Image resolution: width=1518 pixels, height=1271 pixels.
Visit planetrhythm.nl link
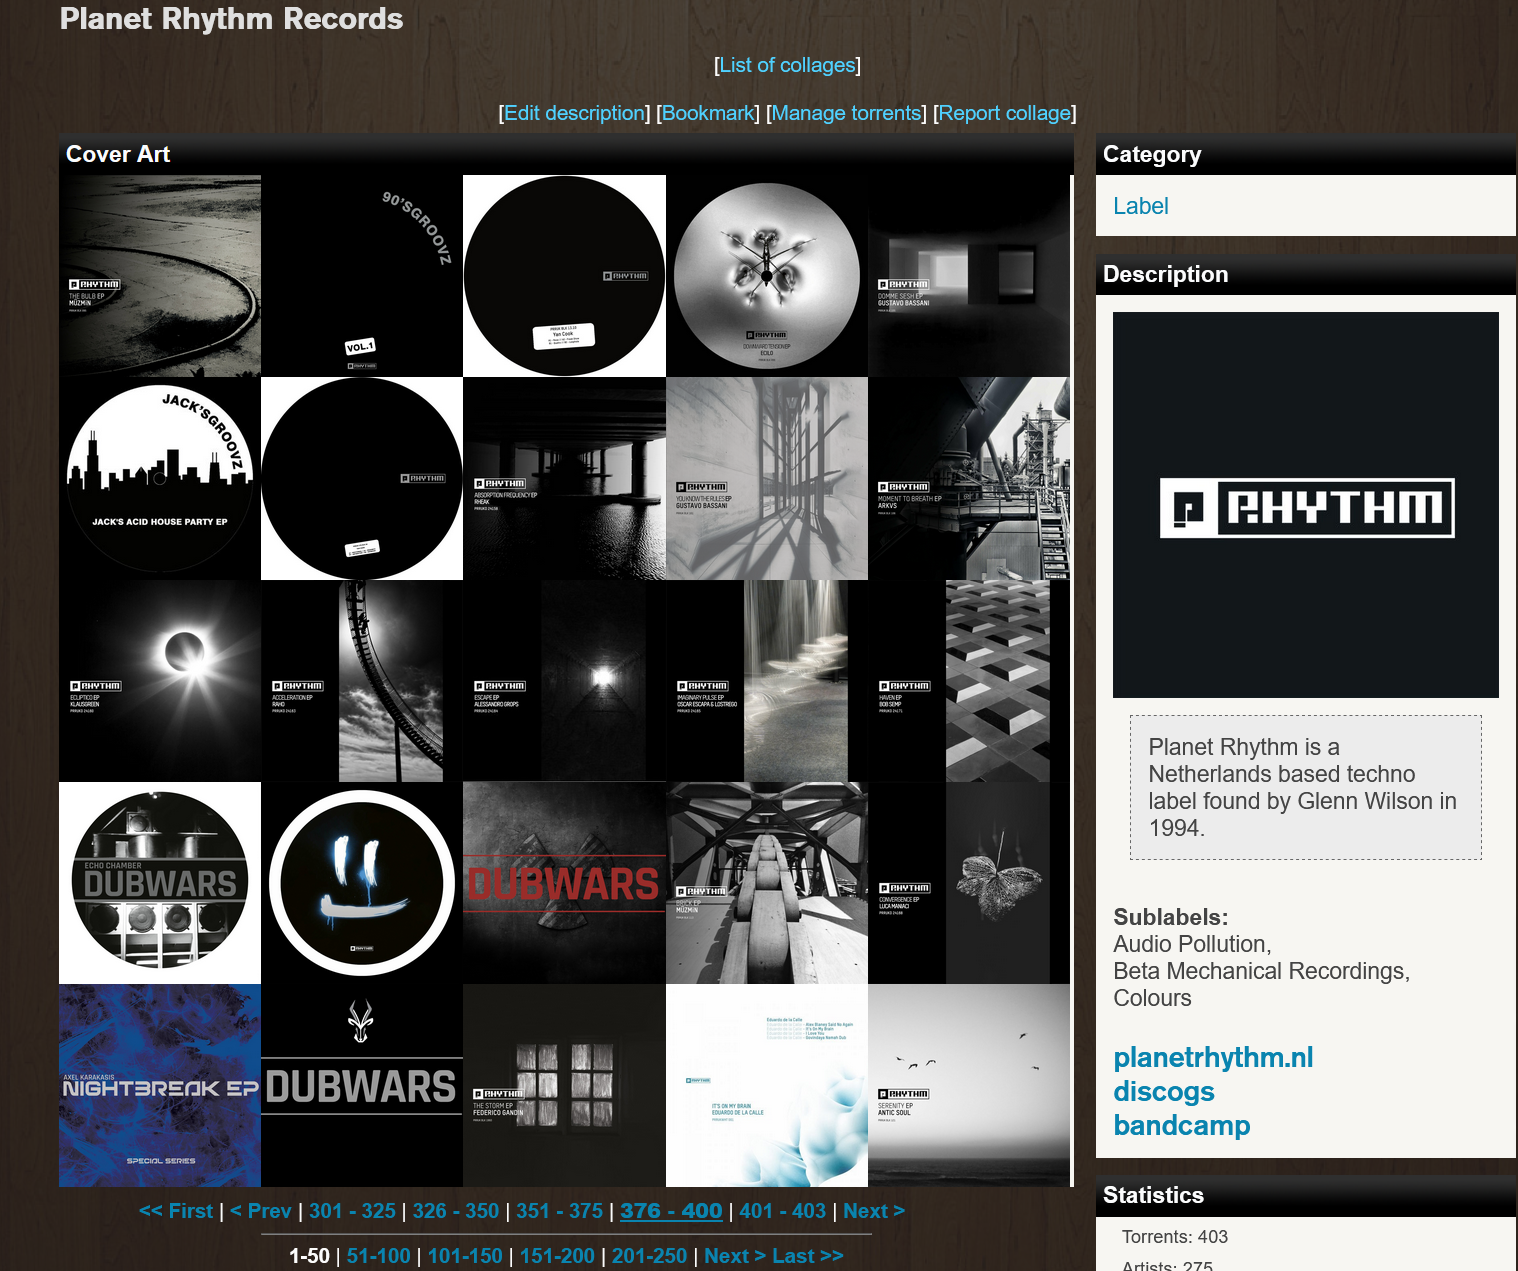1213,1058
